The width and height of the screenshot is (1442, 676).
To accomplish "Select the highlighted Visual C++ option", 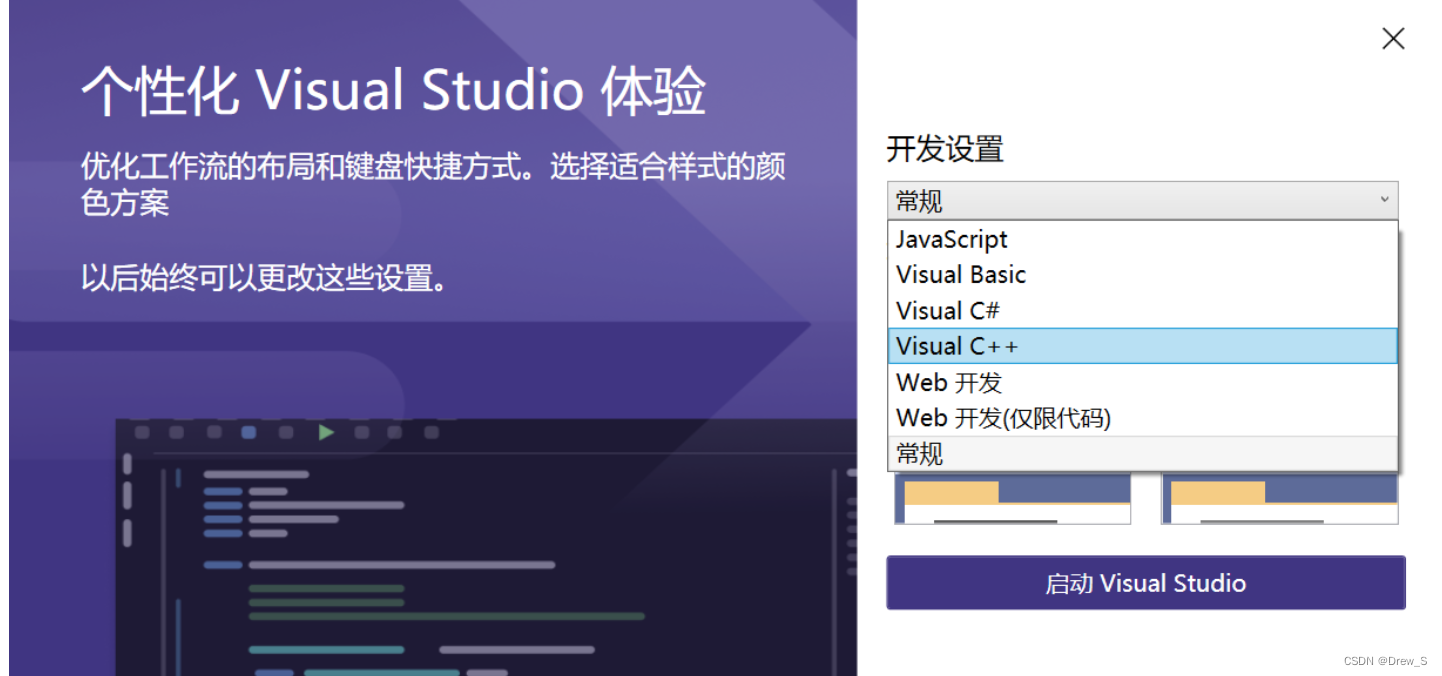I will point(1142,346).
